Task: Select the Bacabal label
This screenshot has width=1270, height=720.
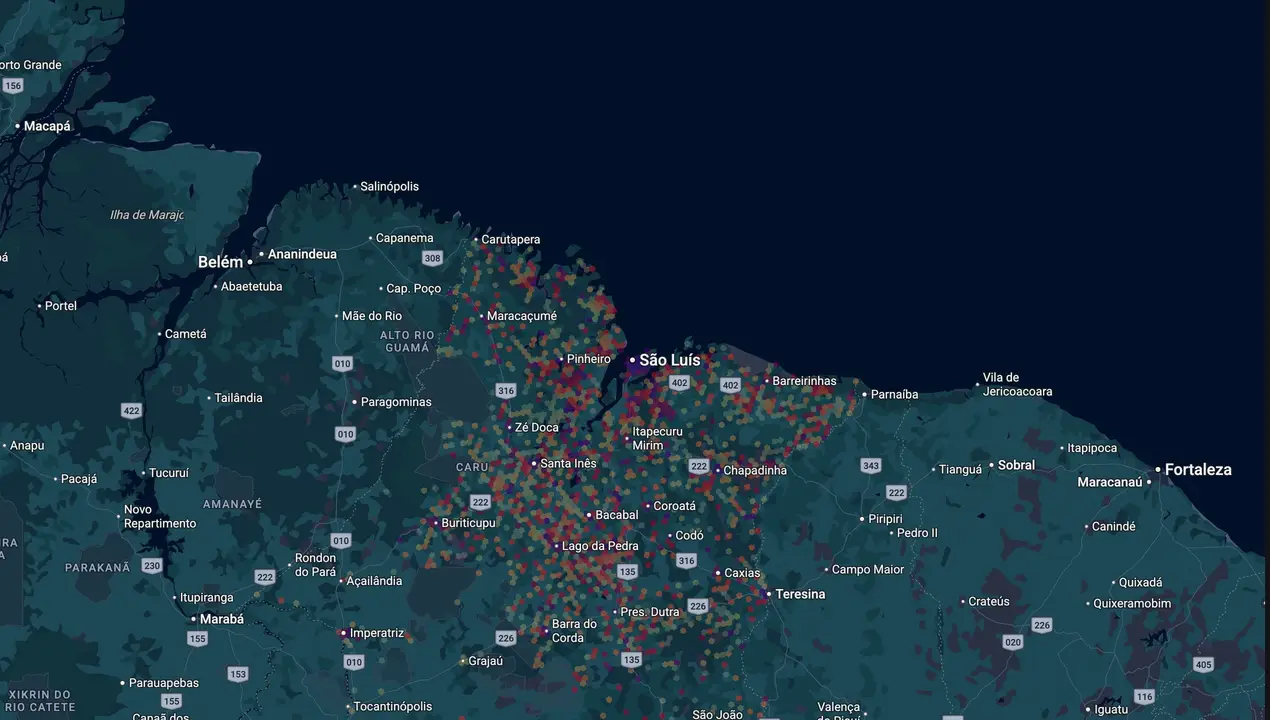Action: 616,515
